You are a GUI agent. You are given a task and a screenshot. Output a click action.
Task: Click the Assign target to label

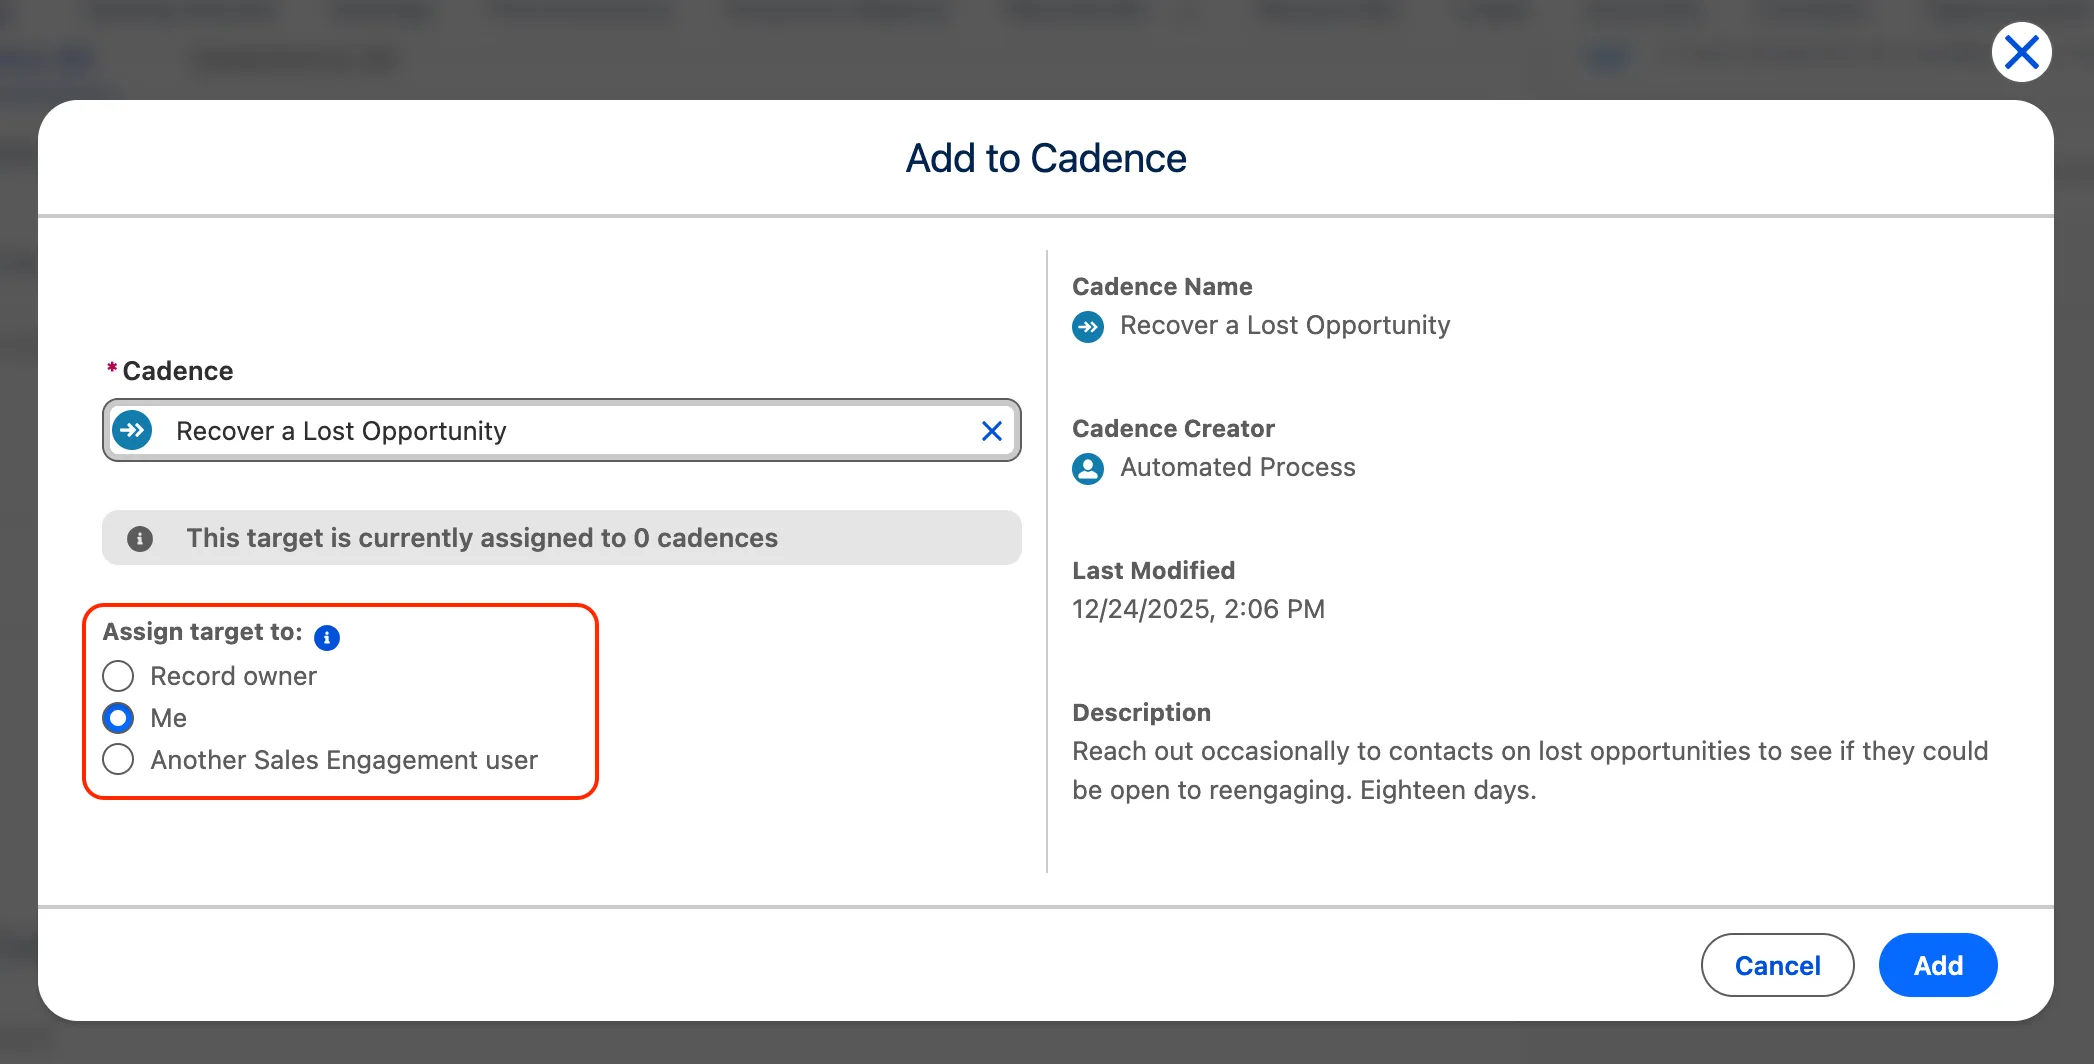coord(202,632)
